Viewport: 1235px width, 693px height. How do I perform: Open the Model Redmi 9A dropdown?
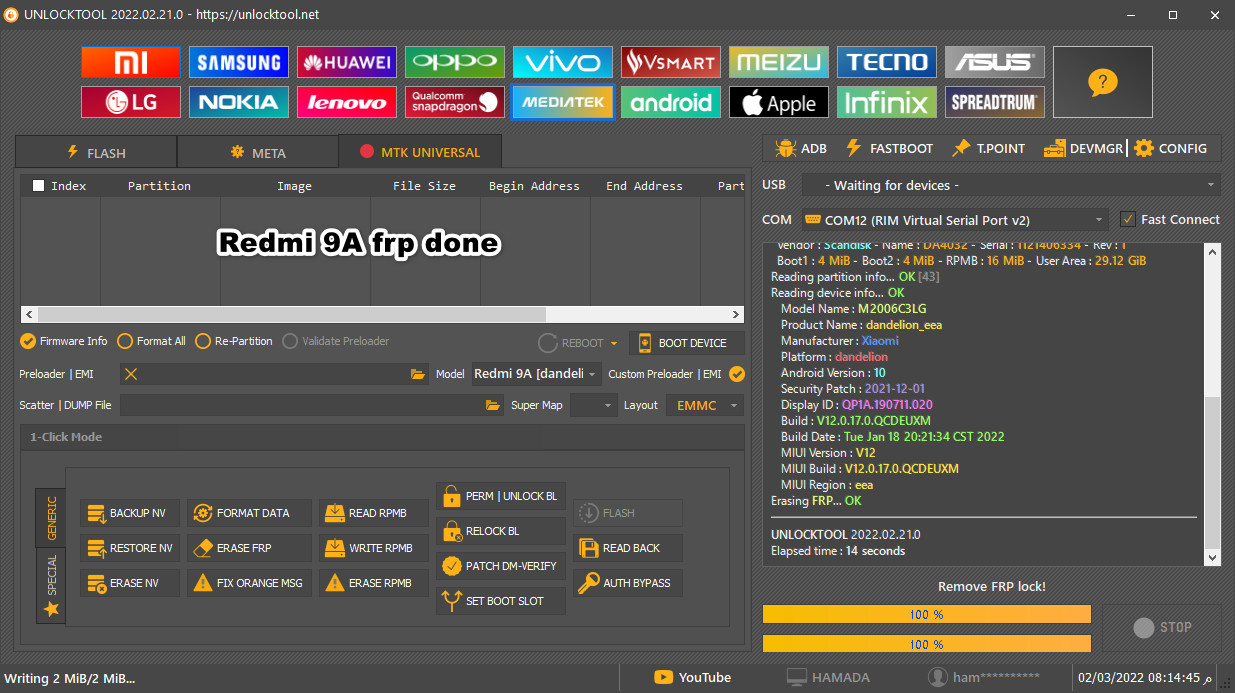point(536,374)
